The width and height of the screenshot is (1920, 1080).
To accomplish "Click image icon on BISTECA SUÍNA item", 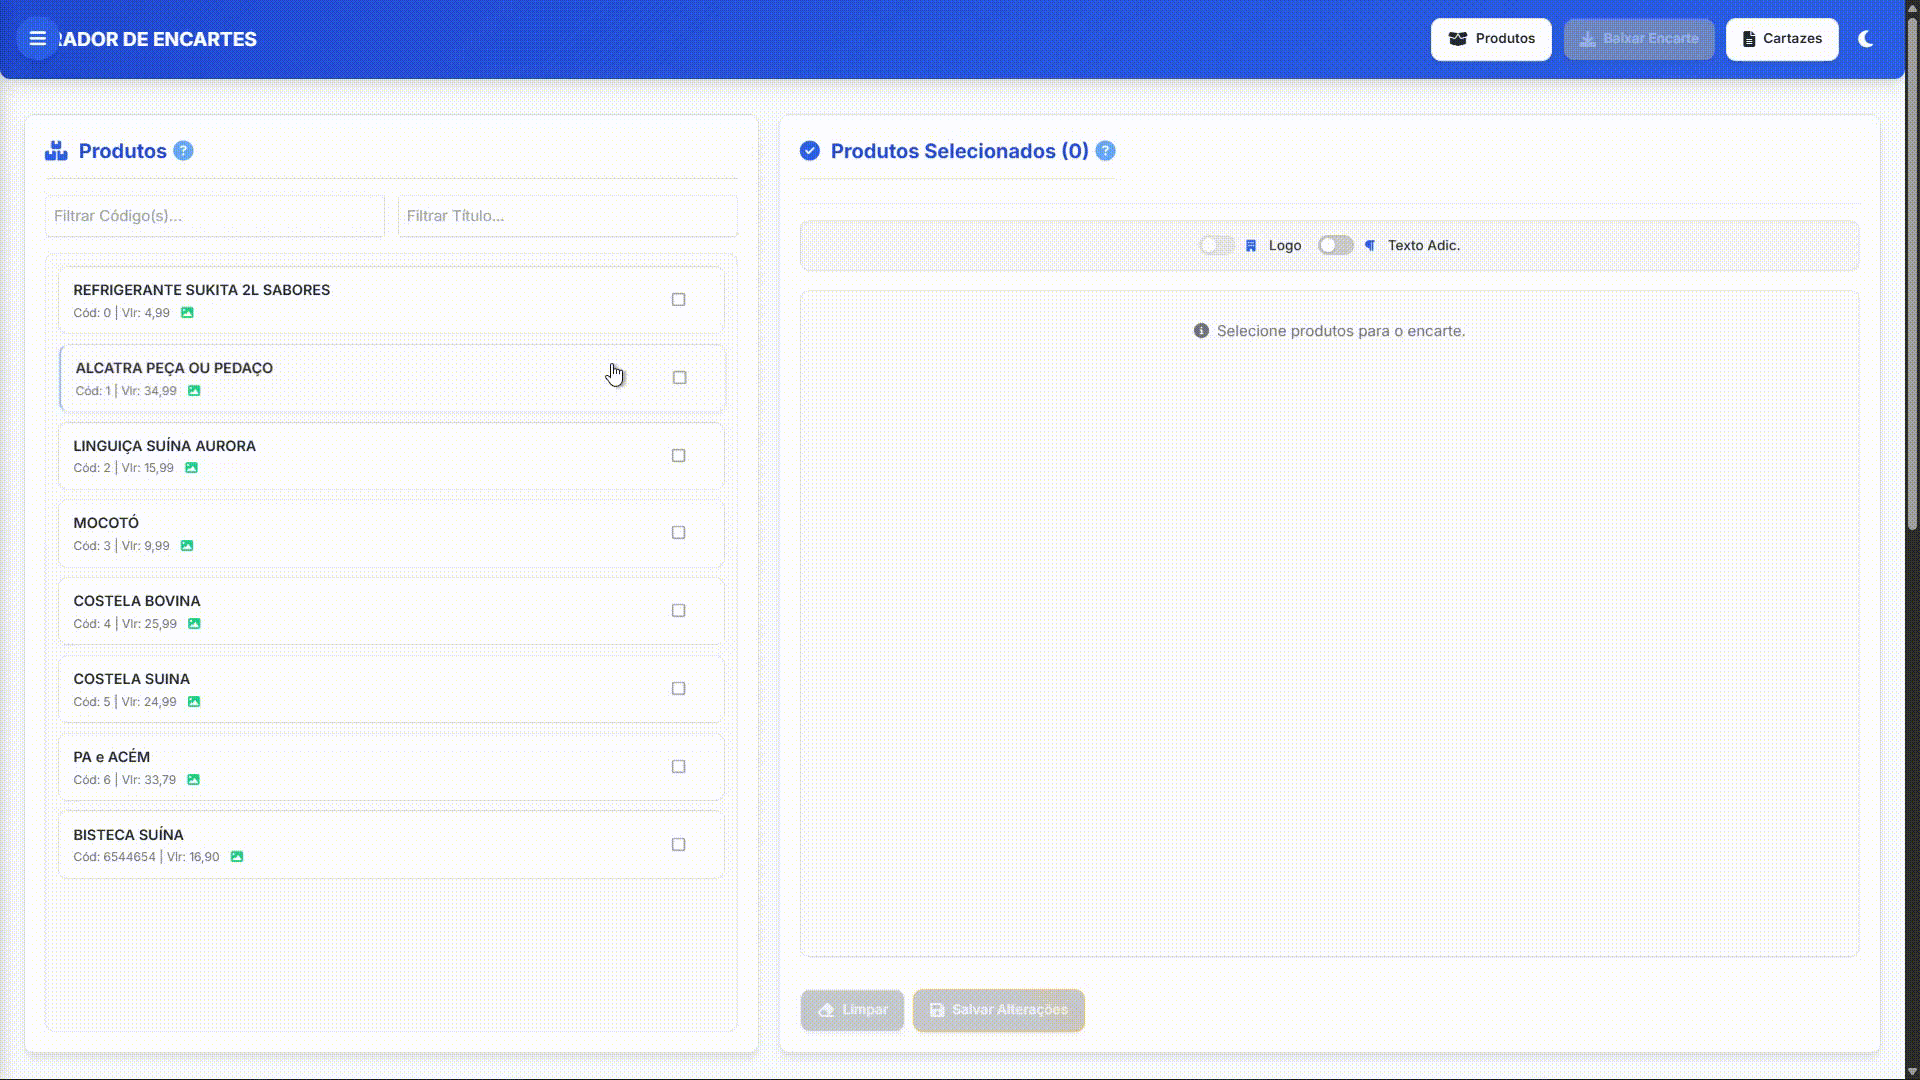I will click(237, 857).
